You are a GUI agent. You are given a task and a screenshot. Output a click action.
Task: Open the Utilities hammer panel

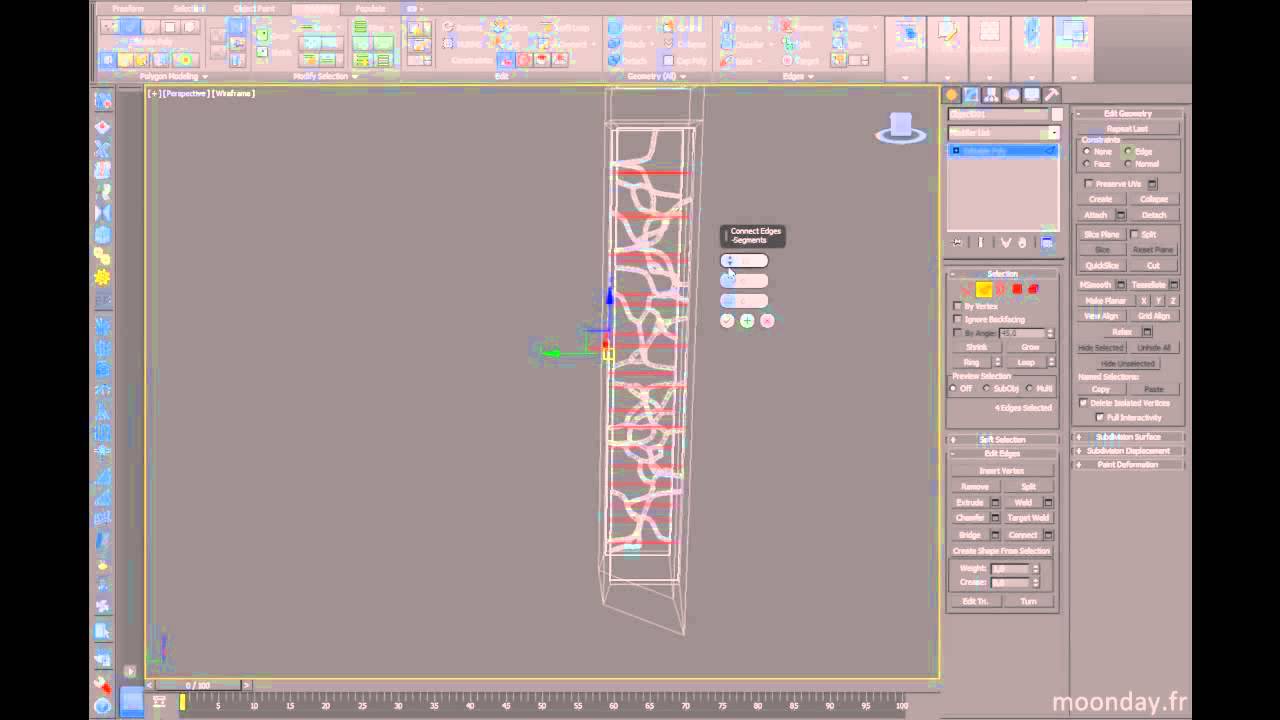(x=1051, y=95)
